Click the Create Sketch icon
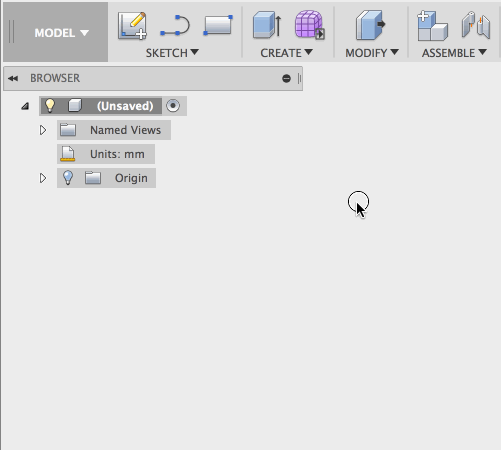501x450 pixels. point(132,26)
